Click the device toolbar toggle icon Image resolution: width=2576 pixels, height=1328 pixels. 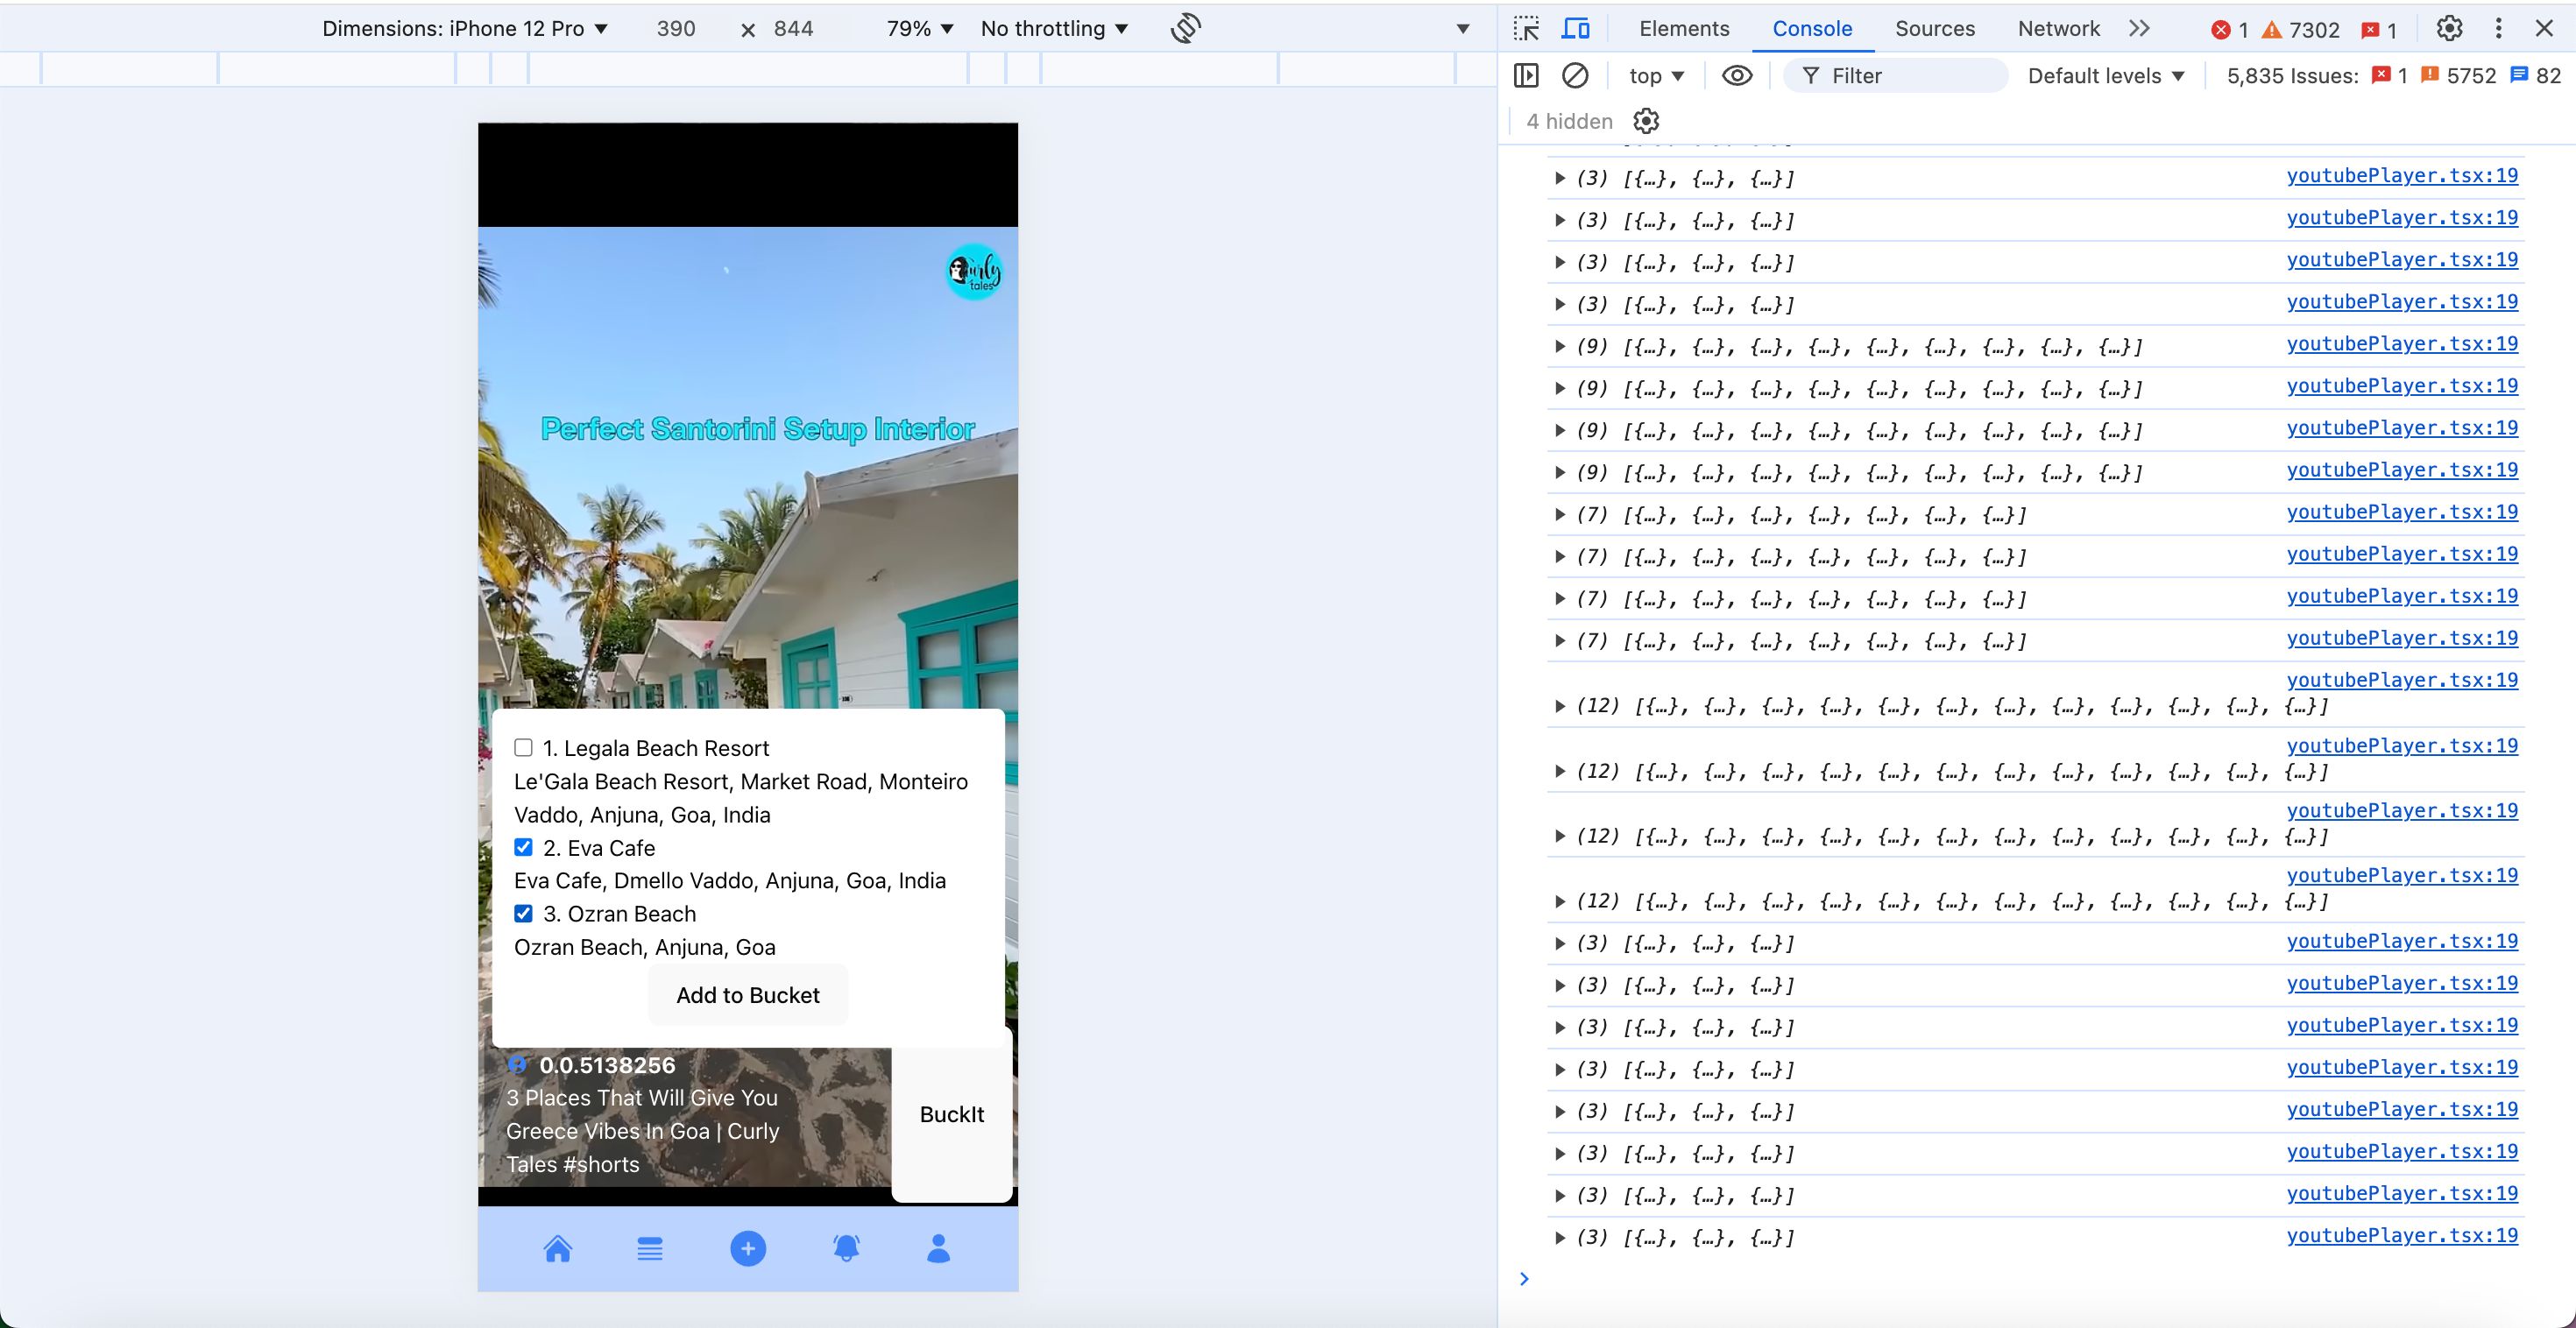pyautogui.click(x=1574, y=27)
